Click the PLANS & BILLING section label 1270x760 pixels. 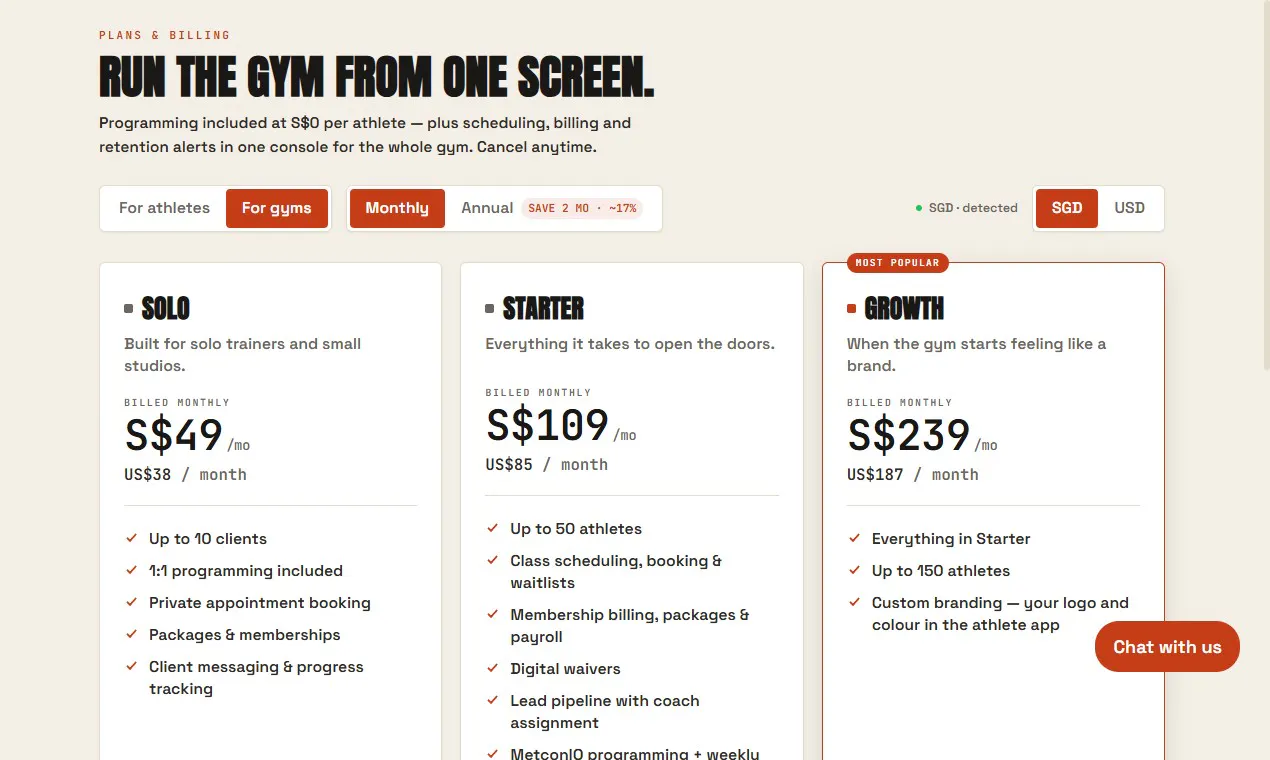click(165, 35)
